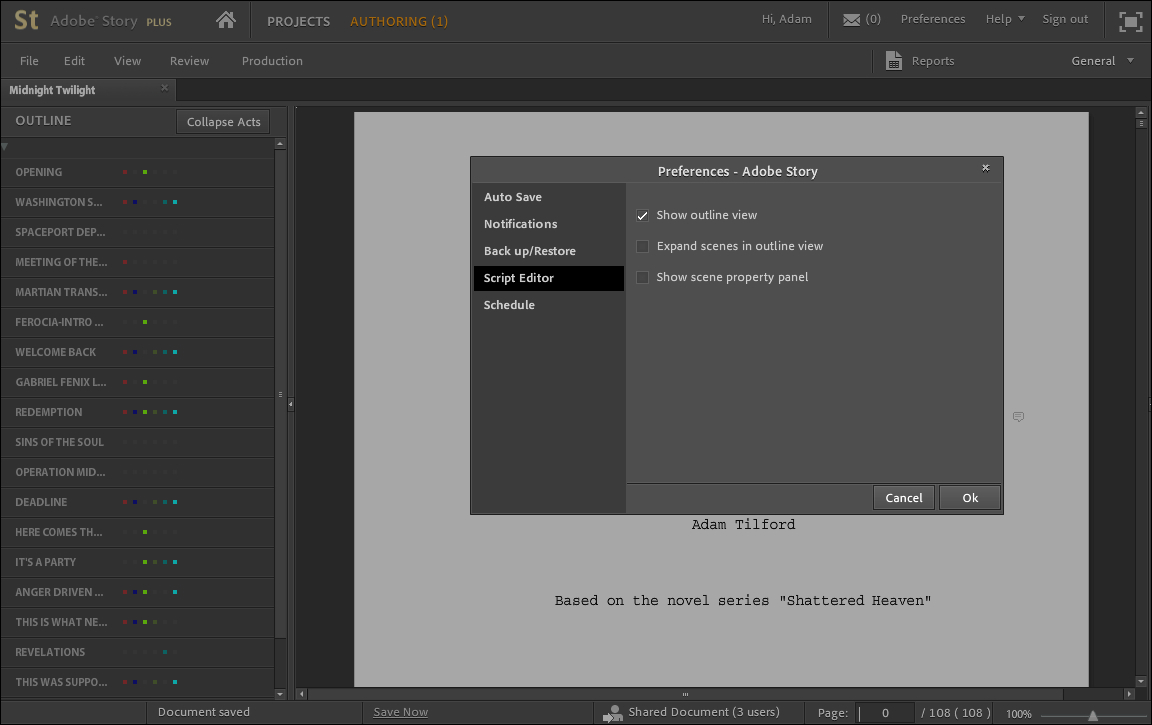Screen dimensions: 1152x725
Task: Open the General workspace dropdown
Action: tap(1102, 61)
